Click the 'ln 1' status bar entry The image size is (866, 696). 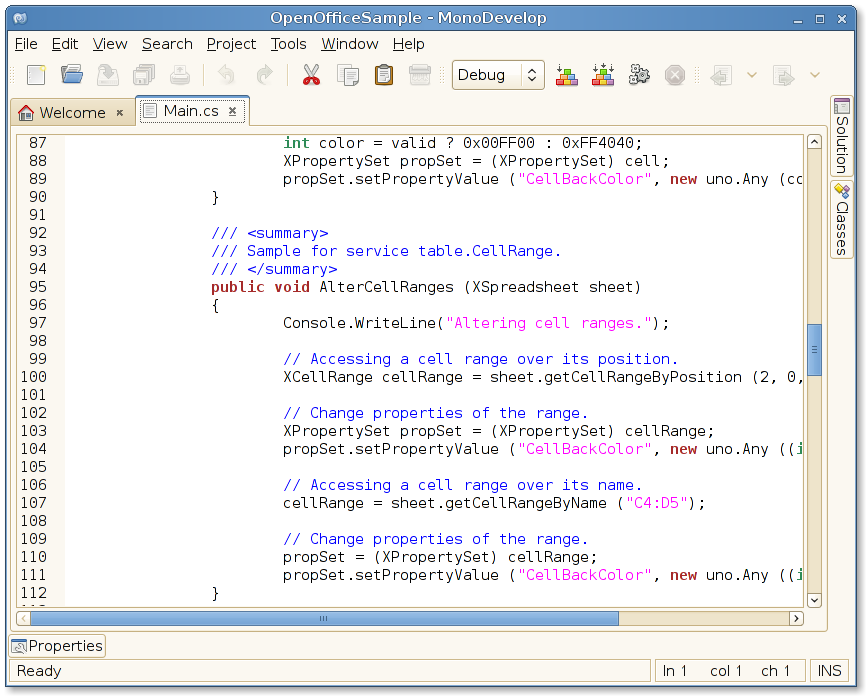coord(674,671)
